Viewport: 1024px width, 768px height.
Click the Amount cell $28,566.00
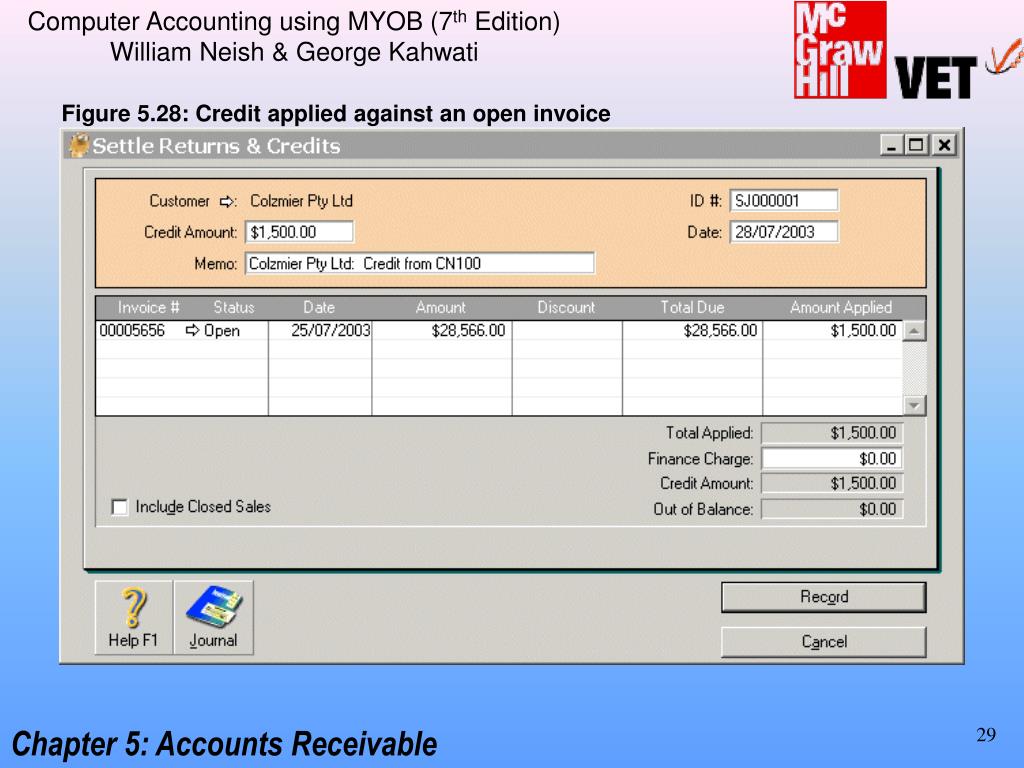(x=442, y=330)
